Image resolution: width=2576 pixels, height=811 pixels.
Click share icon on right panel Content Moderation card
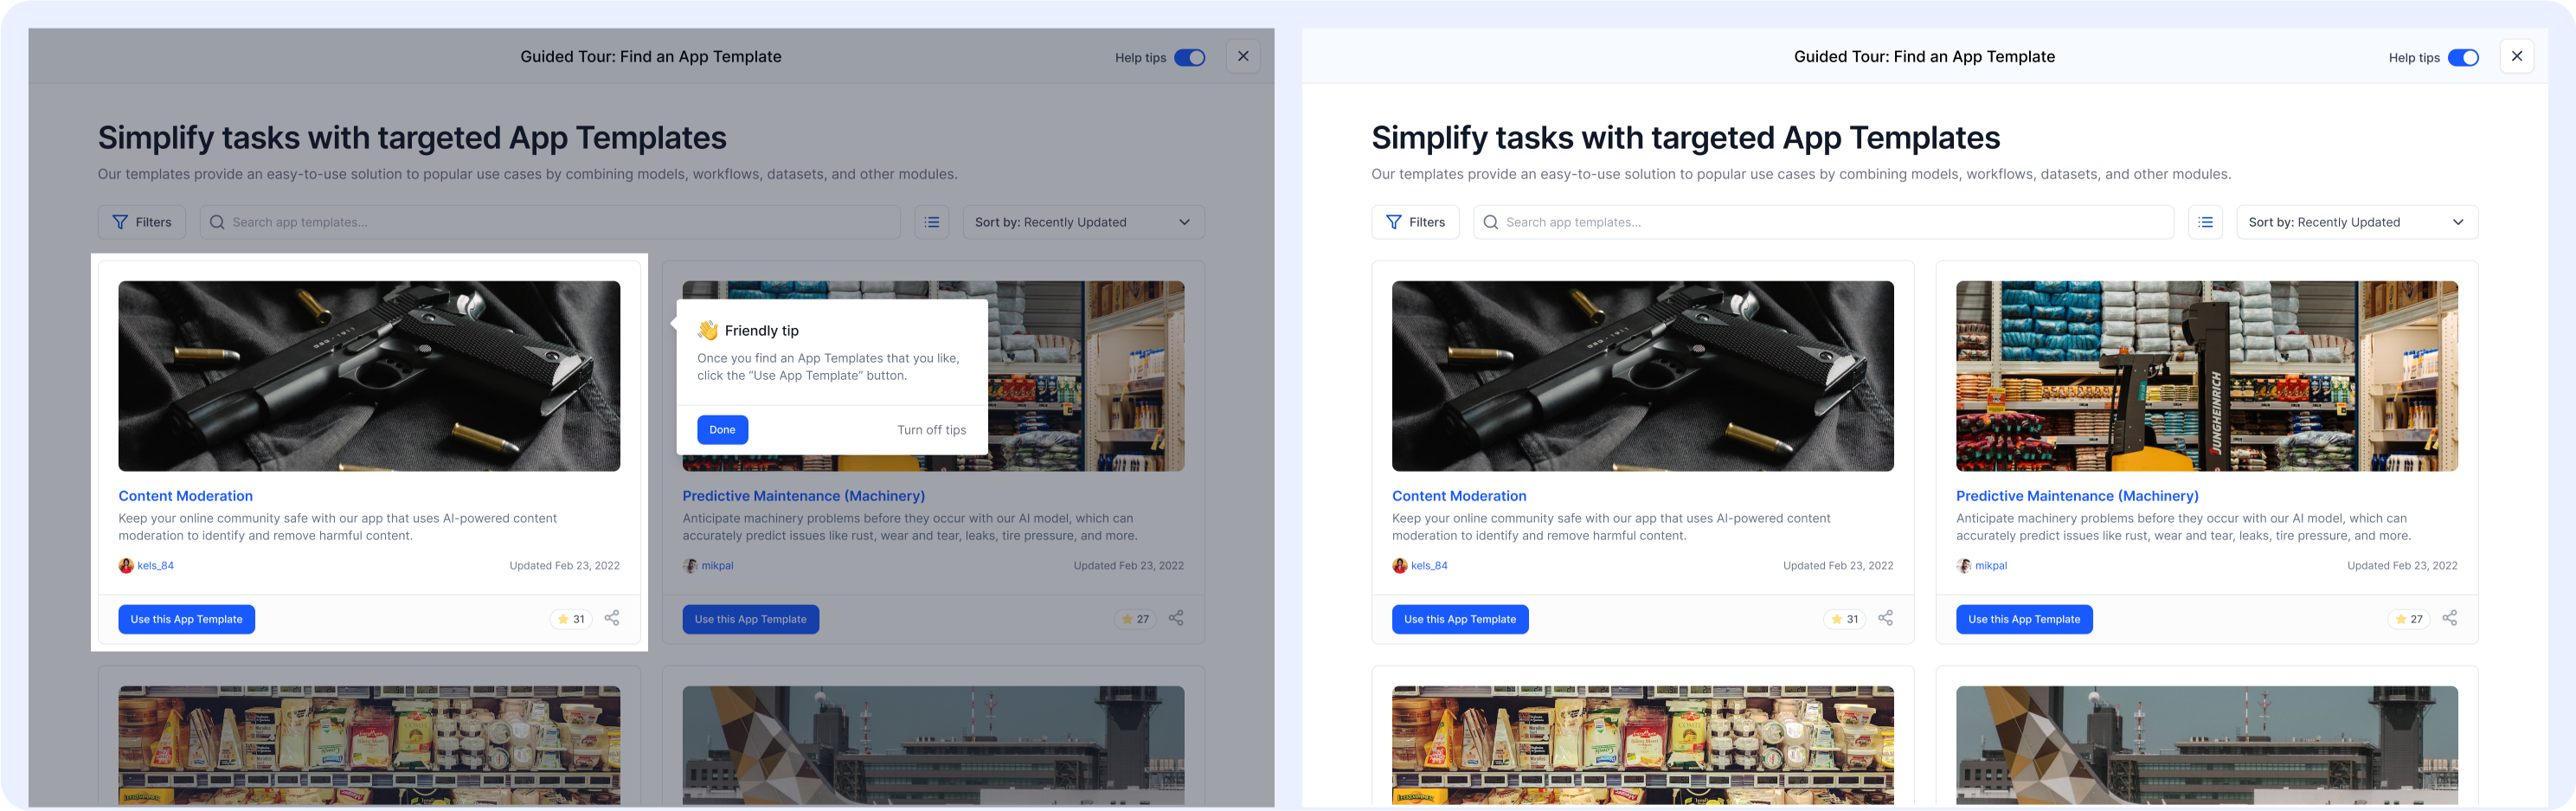(1886, 619)
